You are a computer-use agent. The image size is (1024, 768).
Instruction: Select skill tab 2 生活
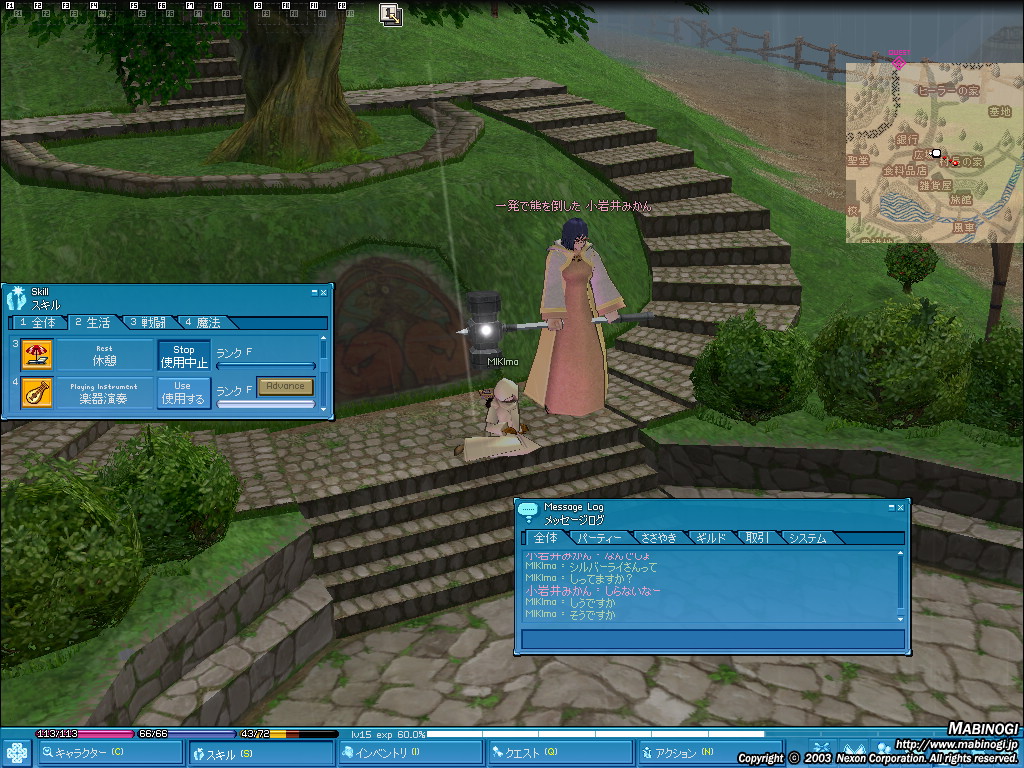point(93,323)
